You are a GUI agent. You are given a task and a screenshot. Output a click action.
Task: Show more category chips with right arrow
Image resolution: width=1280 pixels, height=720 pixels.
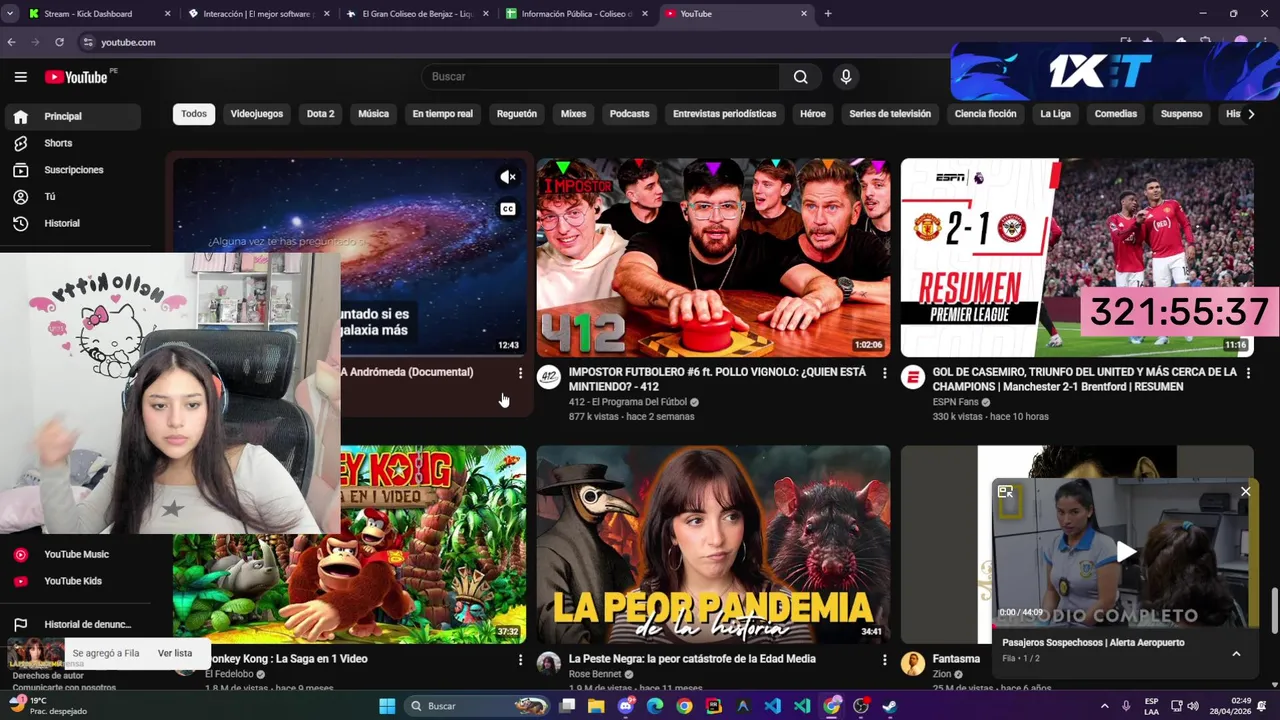click(1251, 114)
